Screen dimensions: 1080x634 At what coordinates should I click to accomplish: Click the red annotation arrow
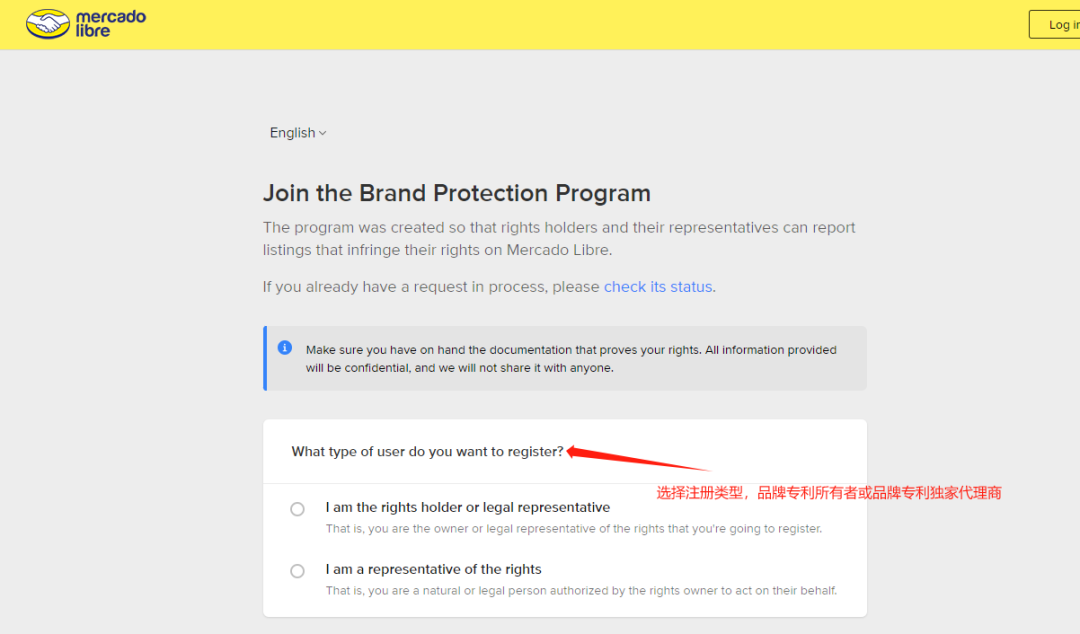click(x=638, y=460)
